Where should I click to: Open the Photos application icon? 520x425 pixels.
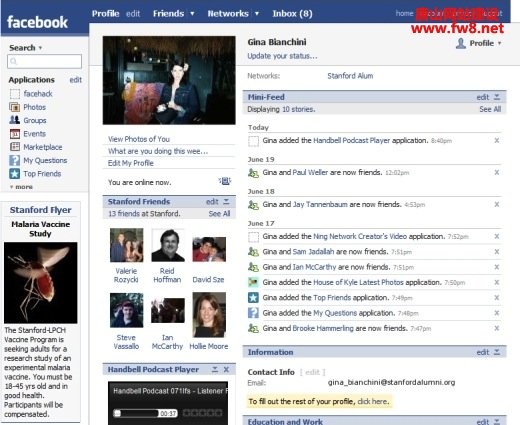[15, 107]
